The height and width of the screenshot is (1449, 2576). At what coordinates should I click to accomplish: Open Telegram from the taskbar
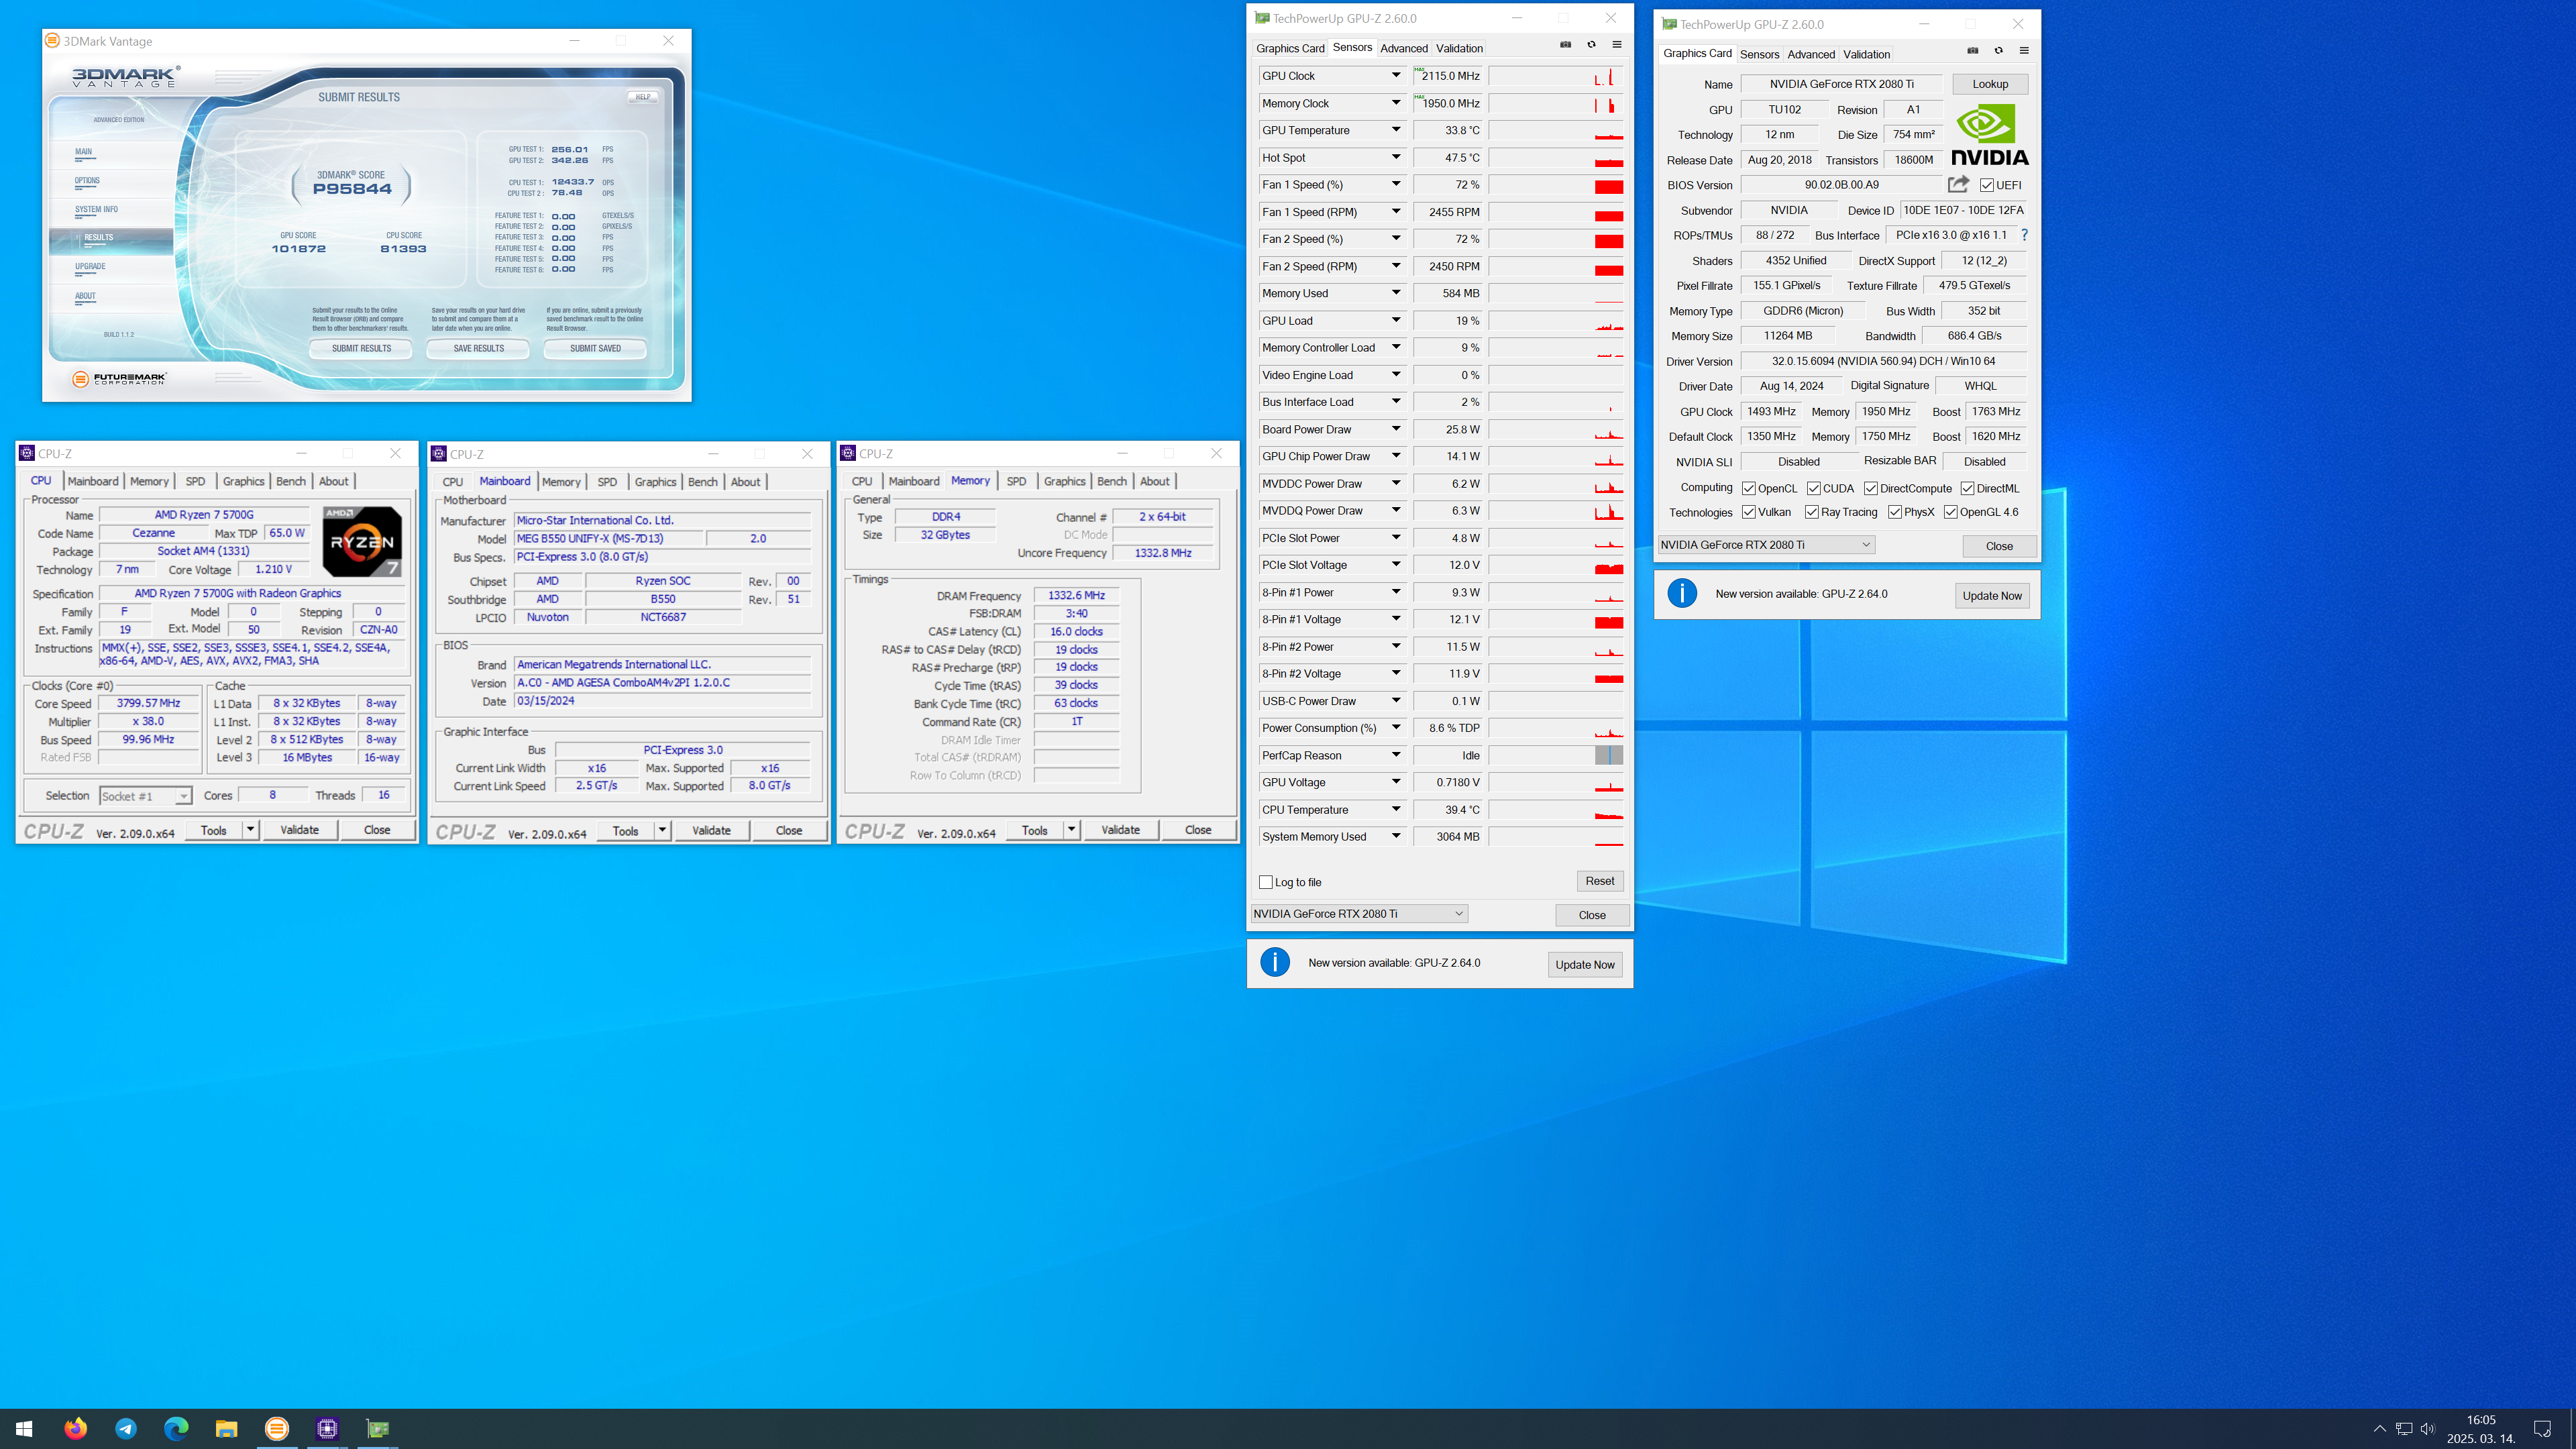[126, 1428]
